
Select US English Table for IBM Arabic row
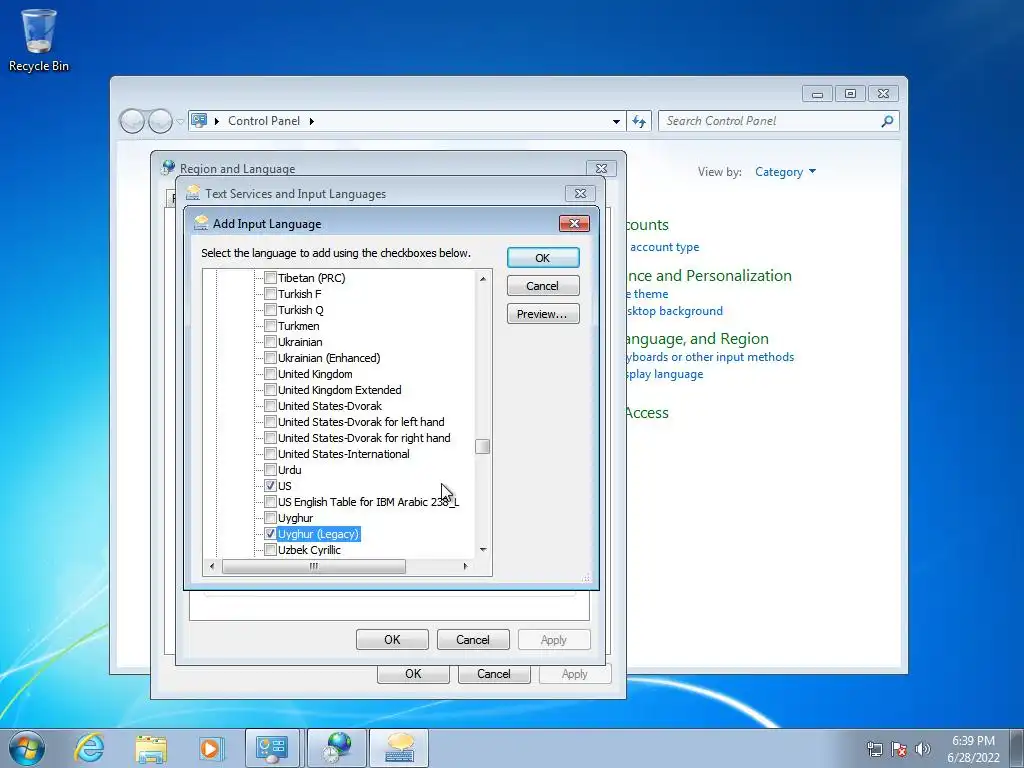coord(368,502)
